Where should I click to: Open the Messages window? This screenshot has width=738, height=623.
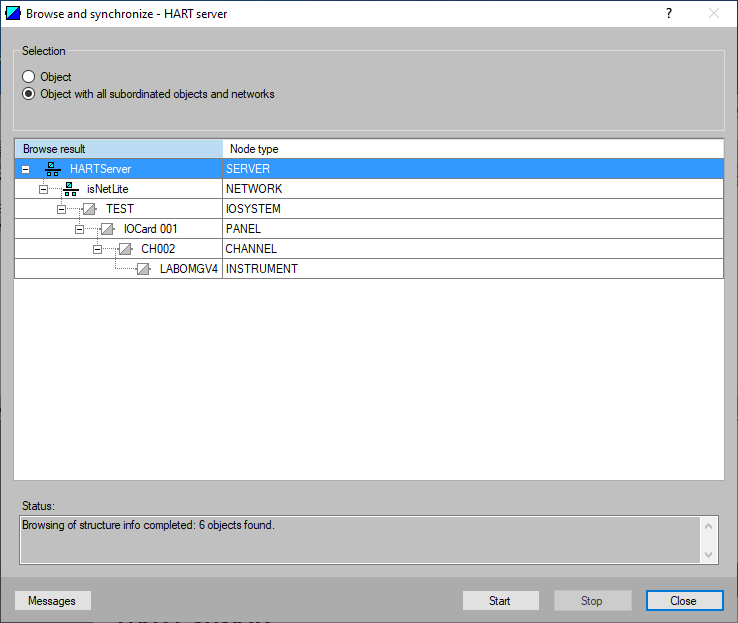[x=52, y=601]
